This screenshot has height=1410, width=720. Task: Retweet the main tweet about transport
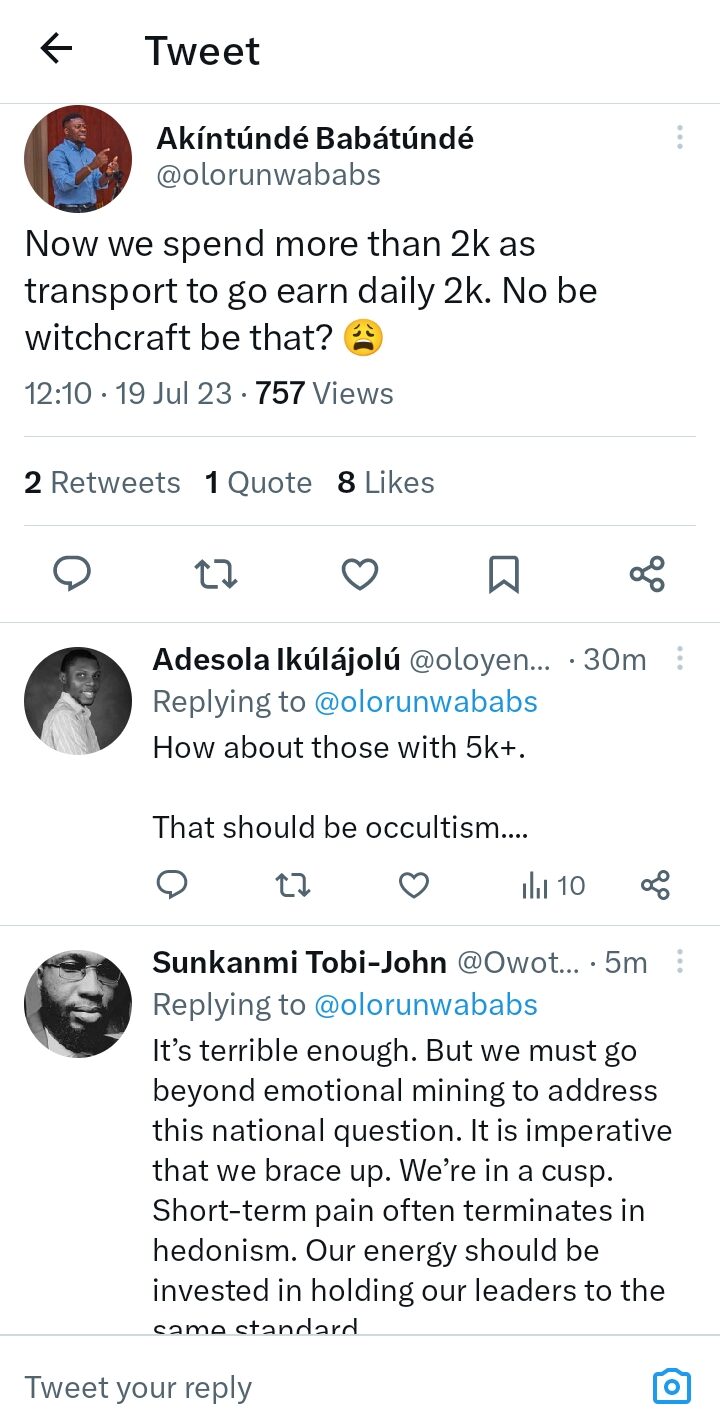(x=215, y=574)
